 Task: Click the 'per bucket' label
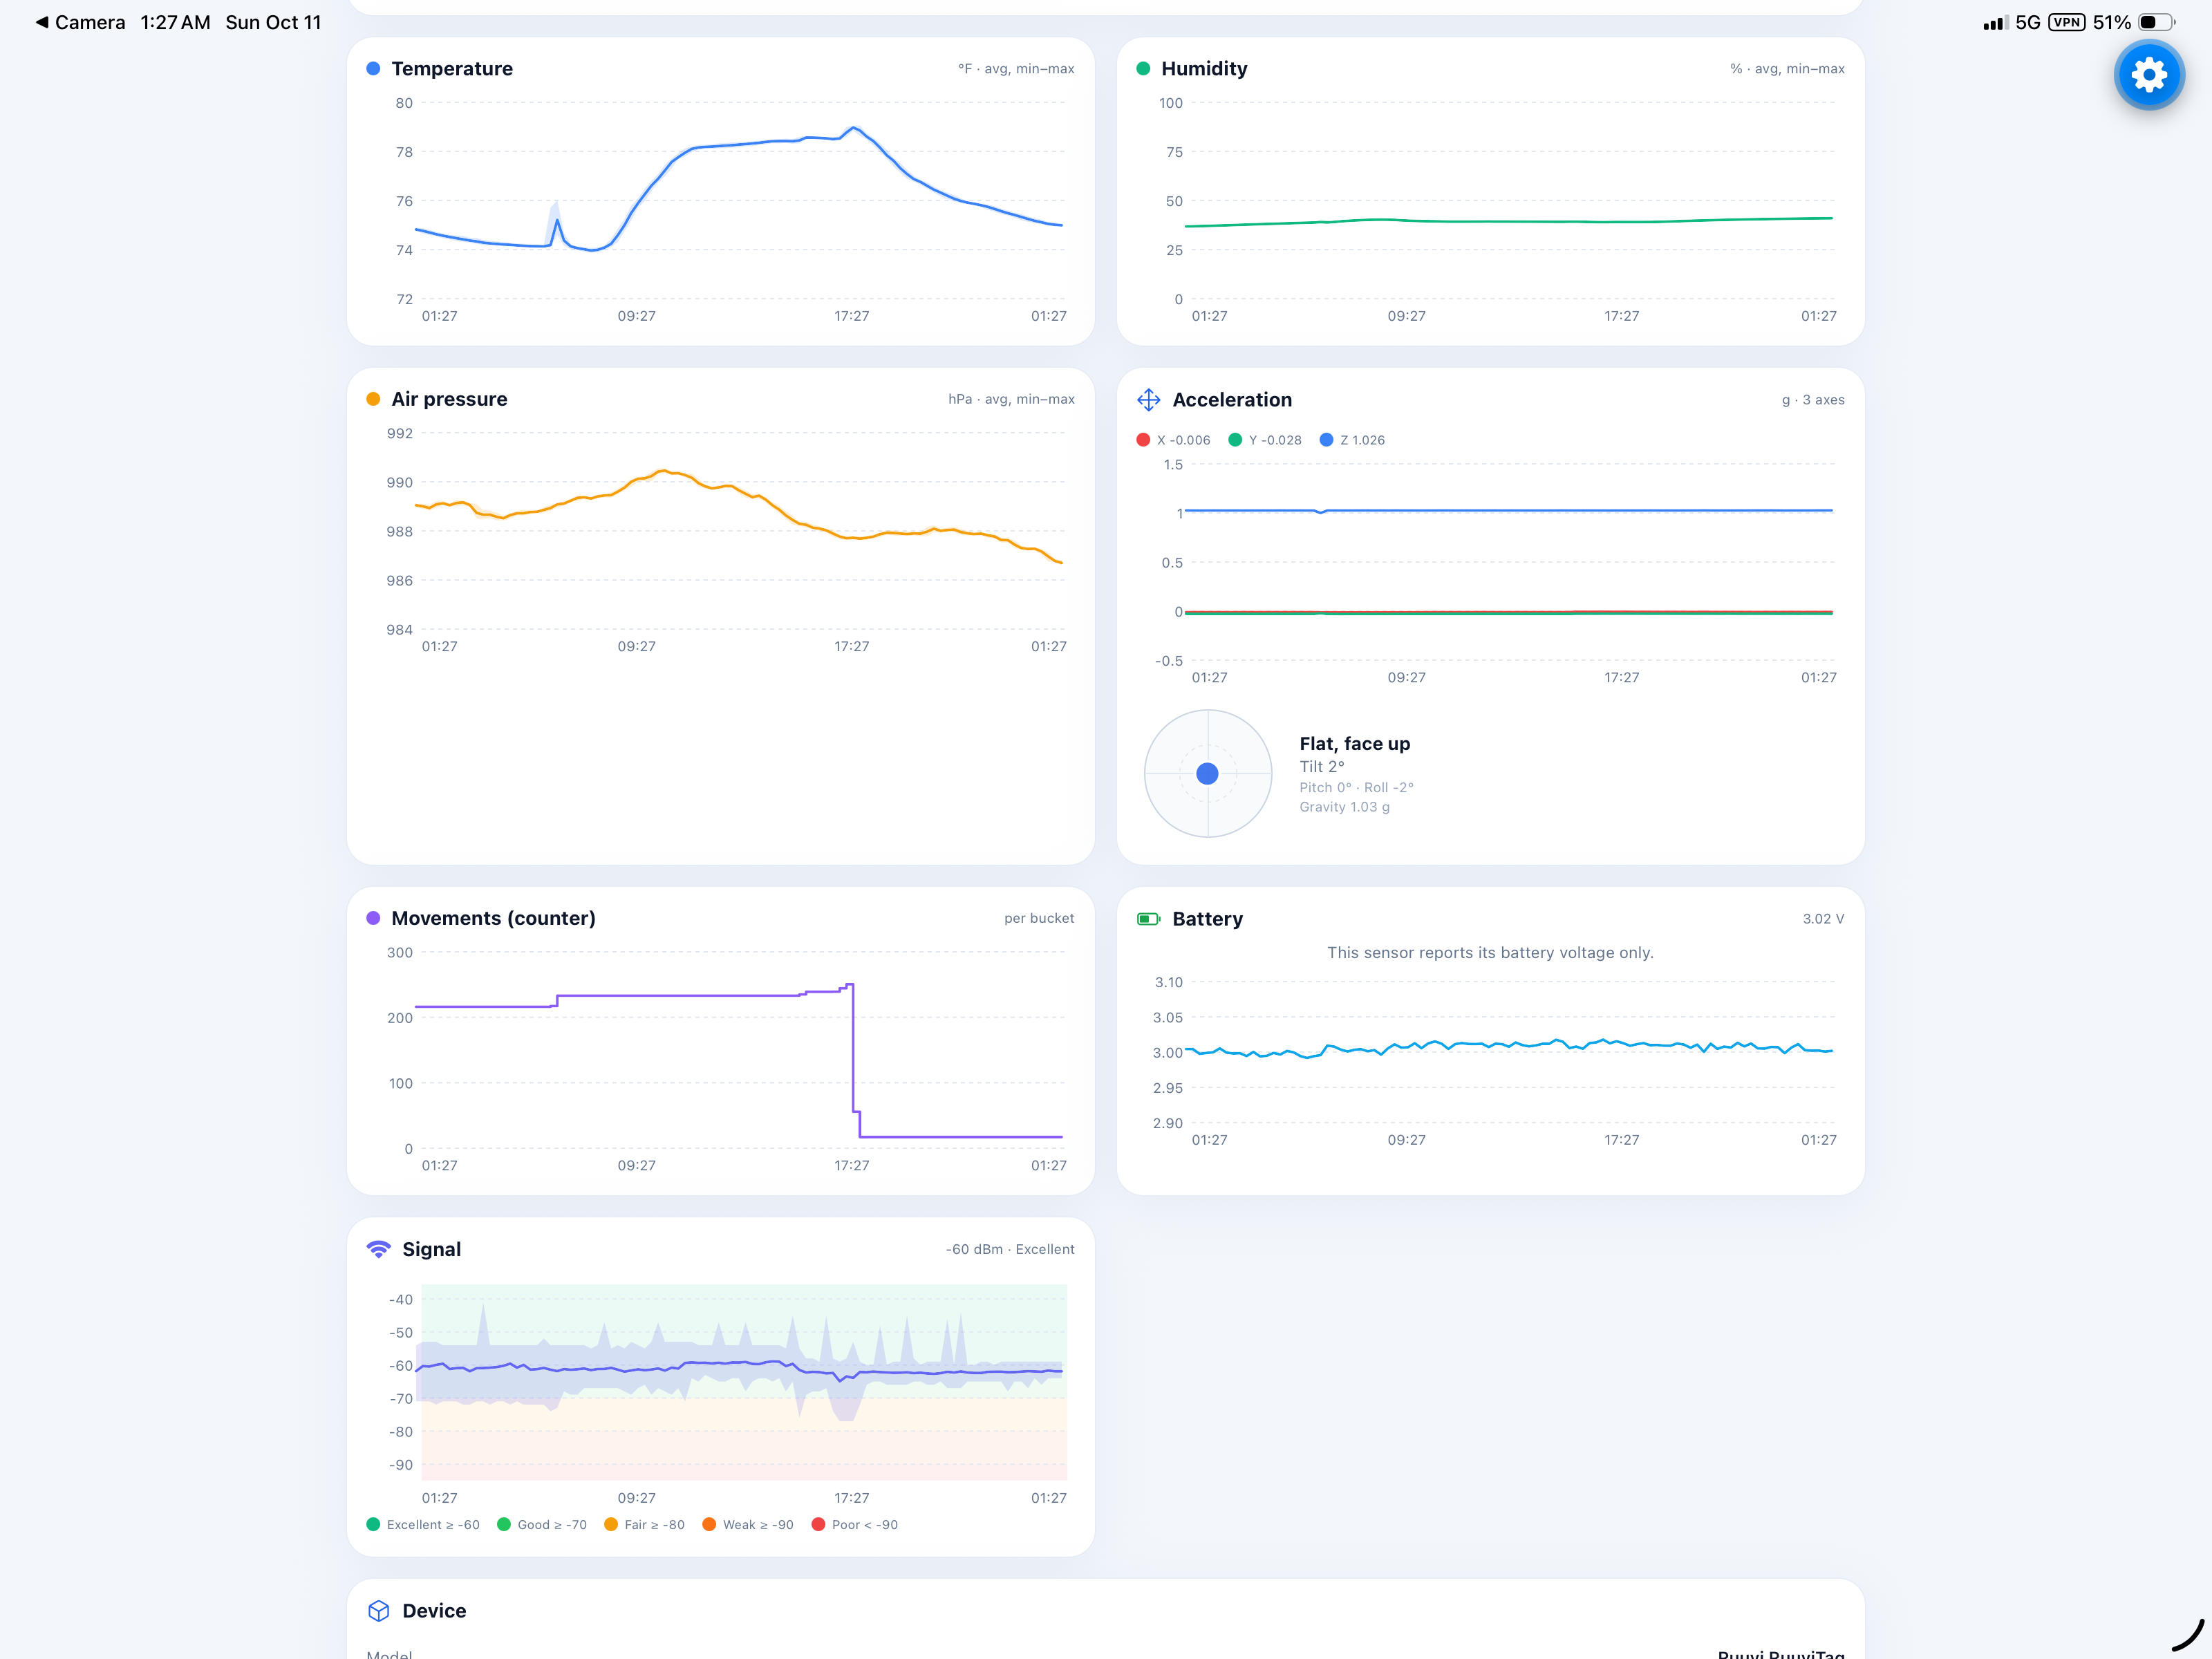pos(1039,918)
